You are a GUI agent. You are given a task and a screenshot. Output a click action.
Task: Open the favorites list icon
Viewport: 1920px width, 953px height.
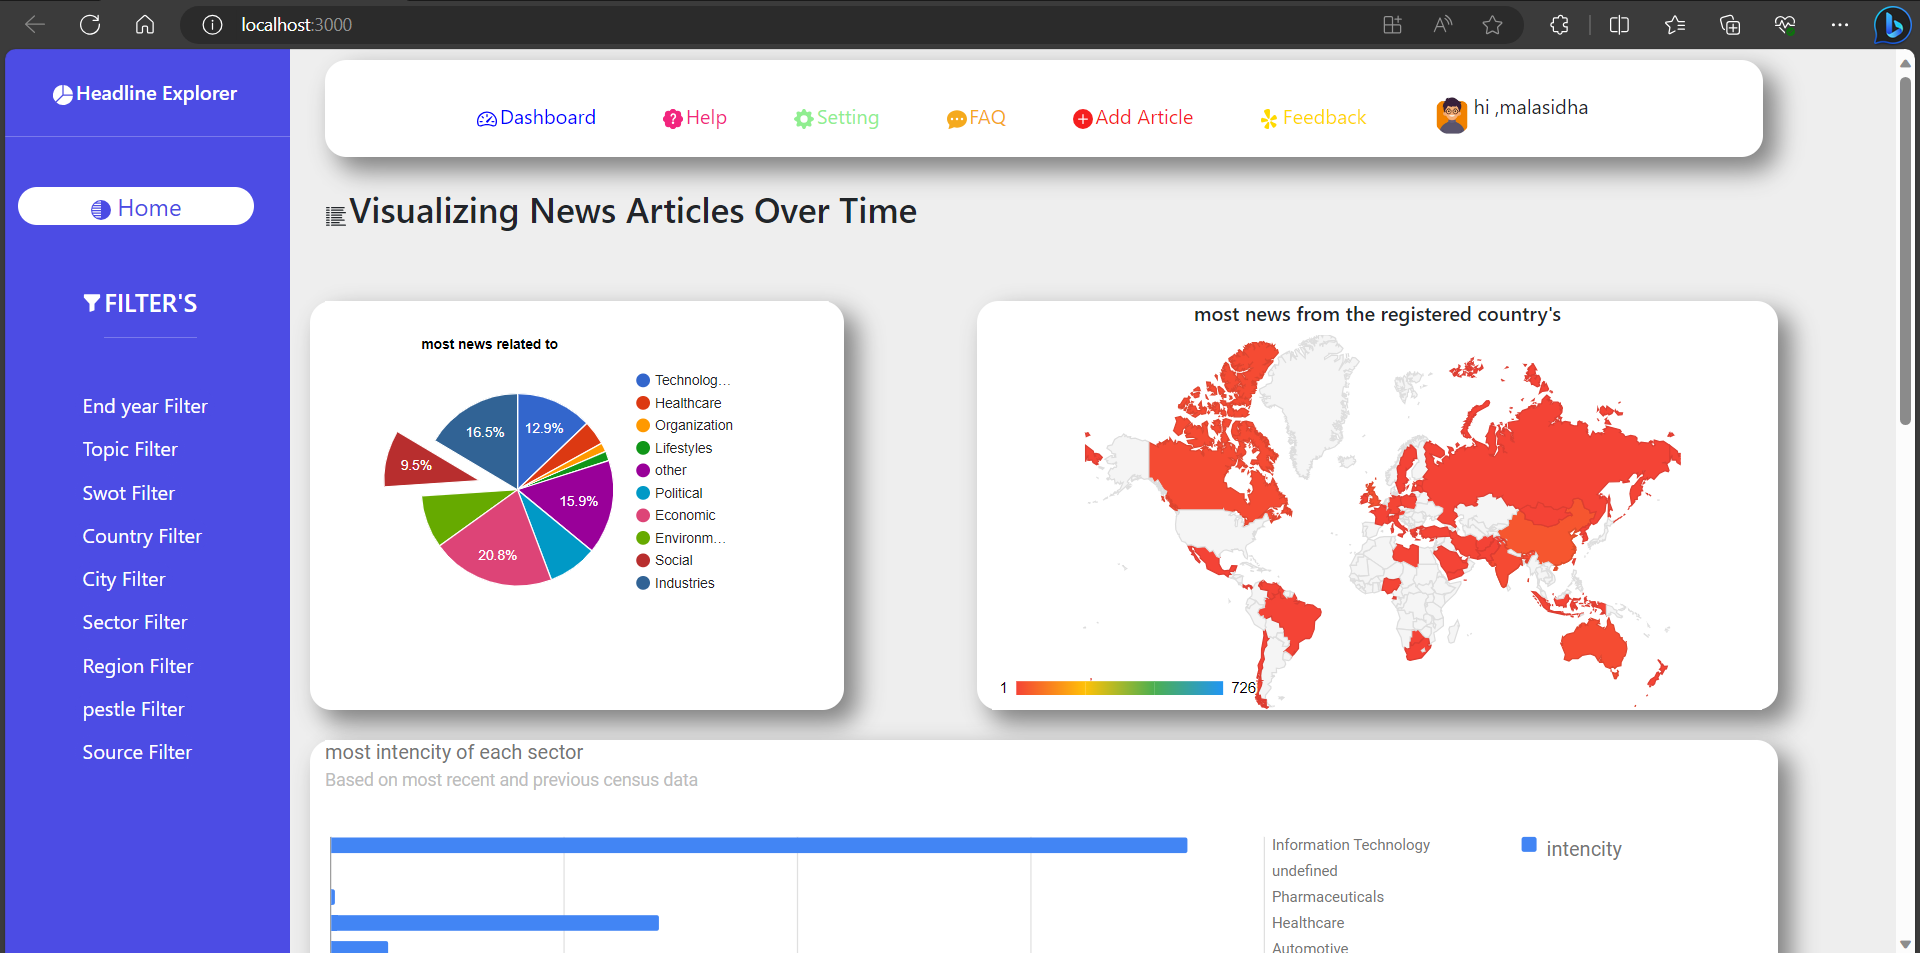[1675, 25]
